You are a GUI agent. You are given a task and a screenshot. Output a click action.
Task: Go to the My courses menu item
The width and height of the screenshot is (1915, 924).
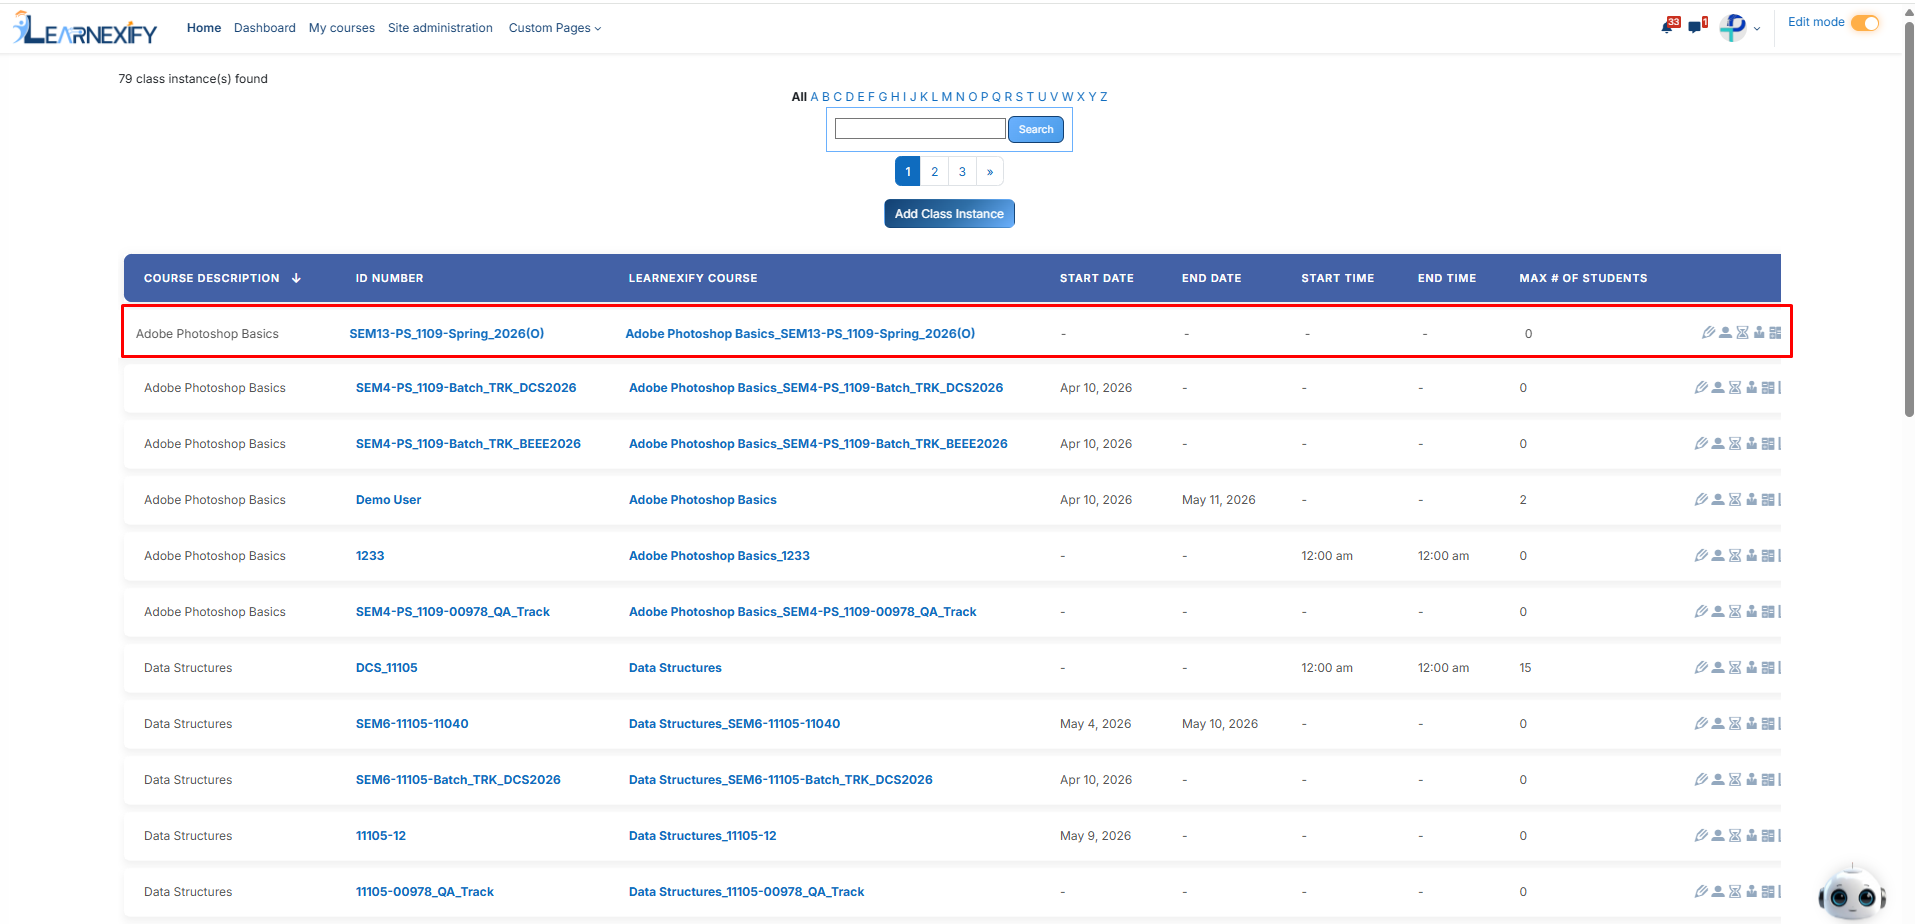342,28
